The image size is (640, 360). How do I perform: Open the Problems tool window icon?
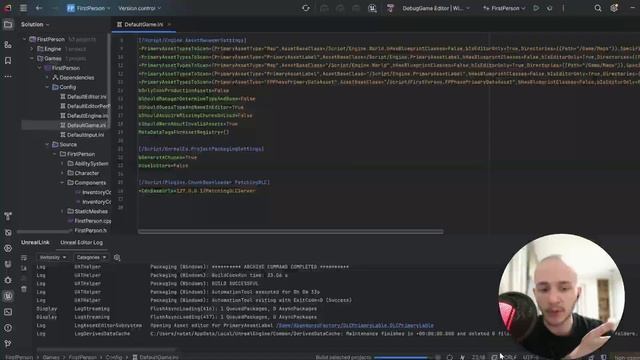point(8,328)
